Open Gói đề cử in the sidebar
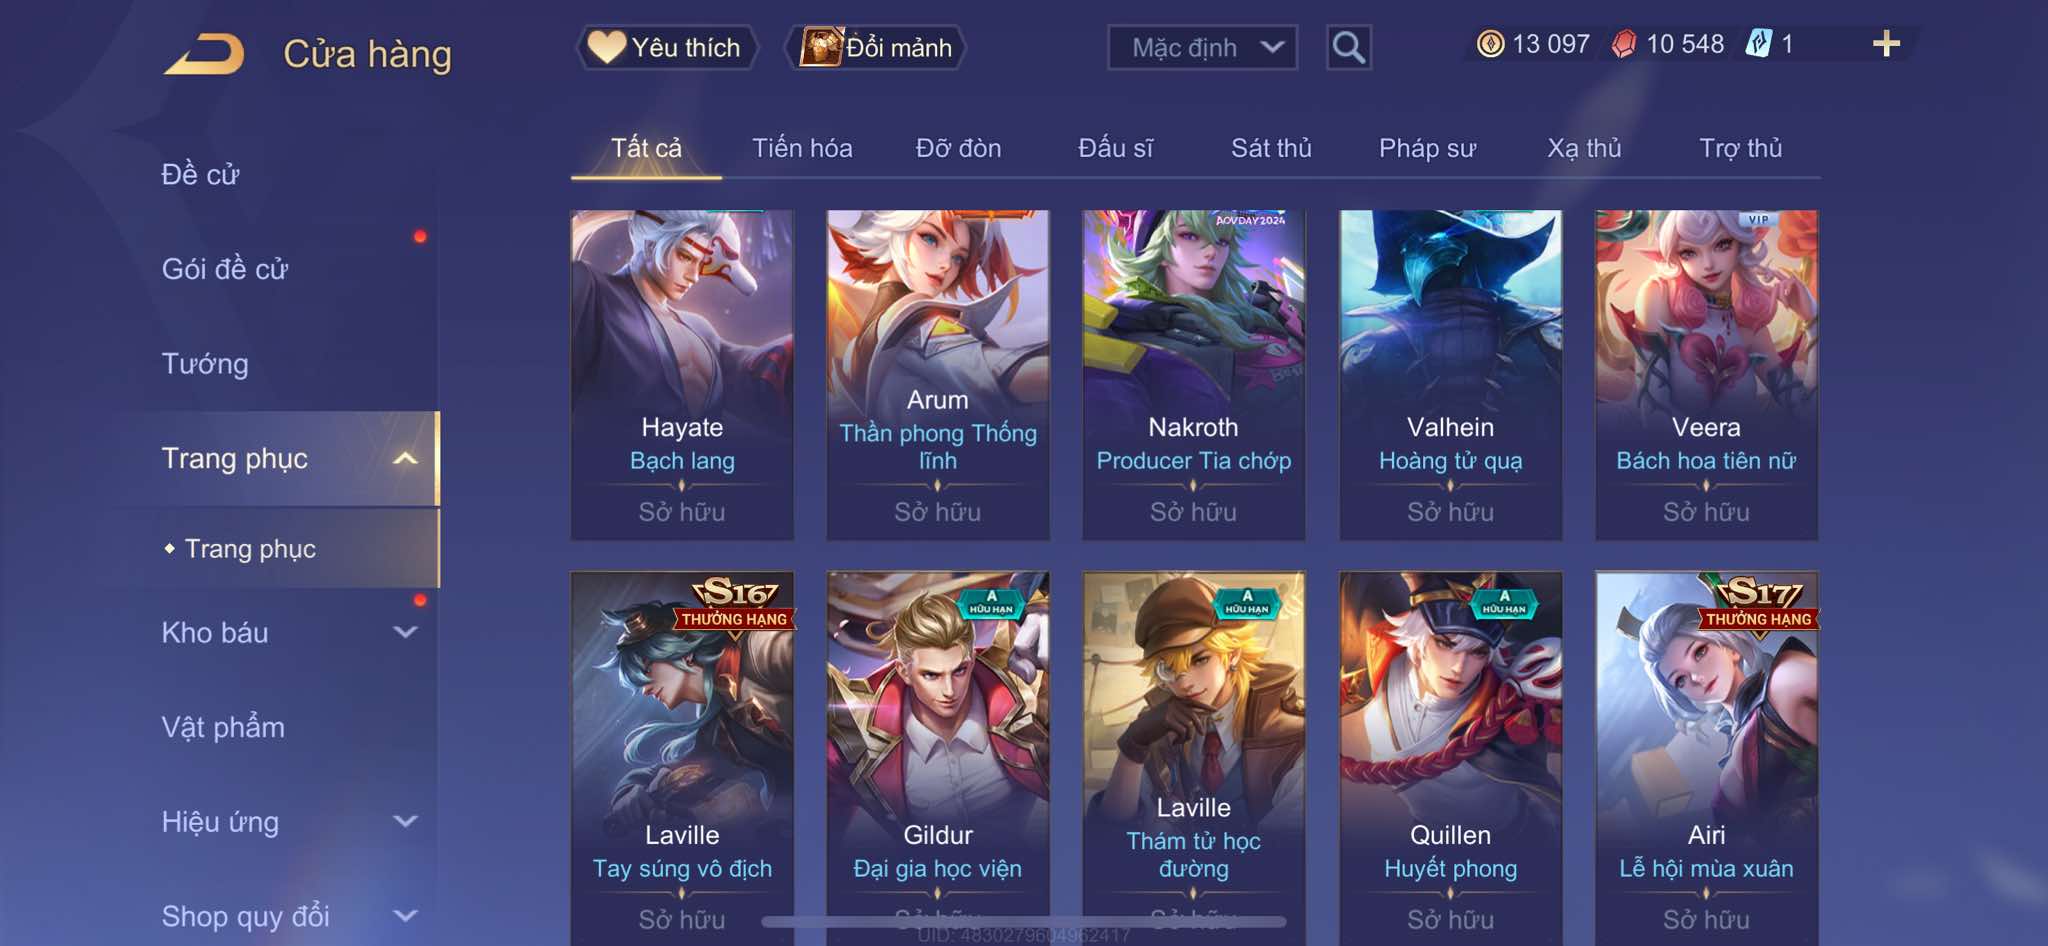This screenshot has width=2048, height=946. coord(225,268)
